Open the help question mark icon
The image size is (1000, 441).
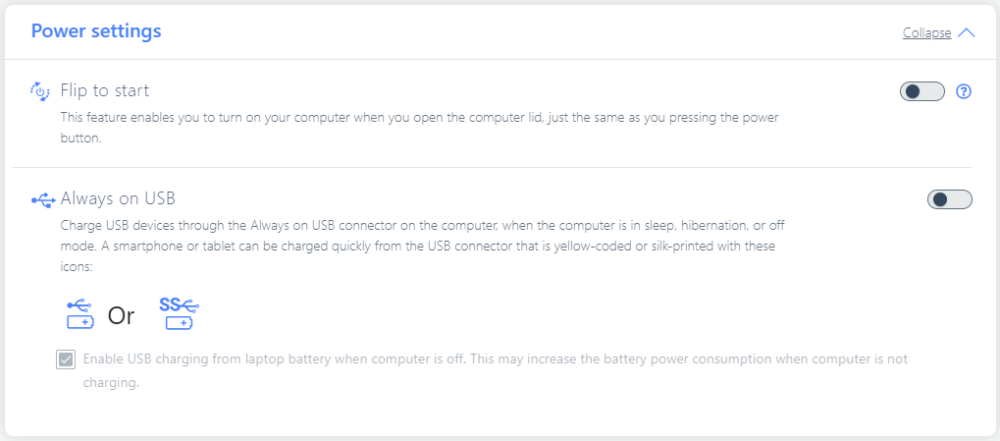click(x=964, y=92)
